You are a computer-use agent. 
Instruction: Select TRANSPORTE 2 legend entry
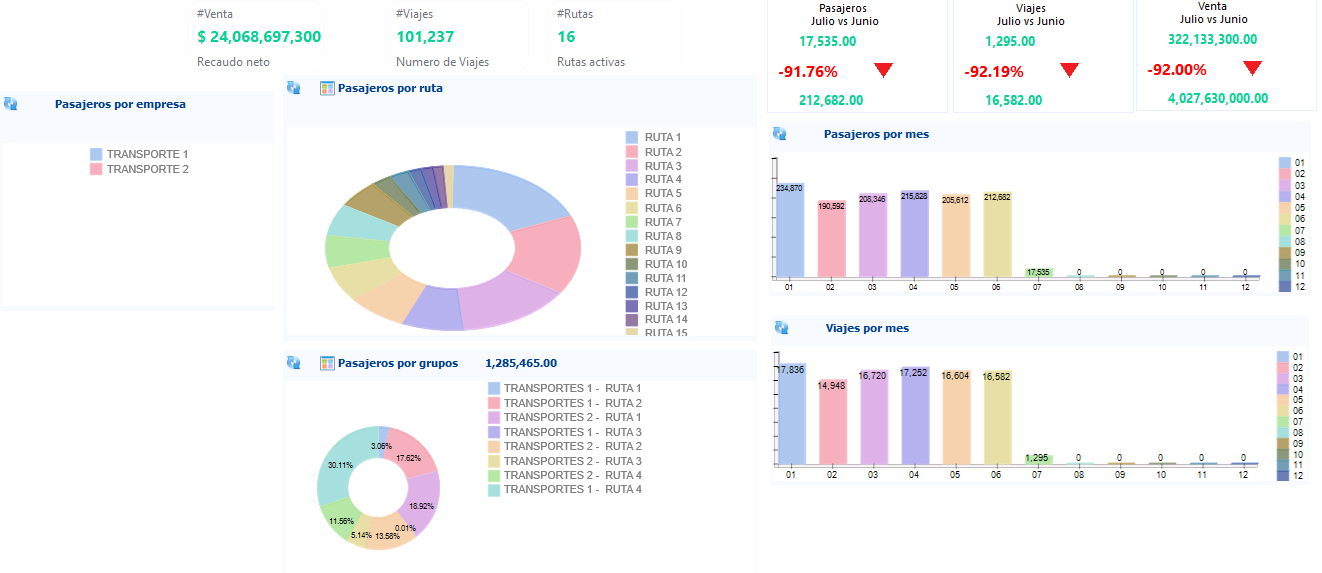[139, 169]
